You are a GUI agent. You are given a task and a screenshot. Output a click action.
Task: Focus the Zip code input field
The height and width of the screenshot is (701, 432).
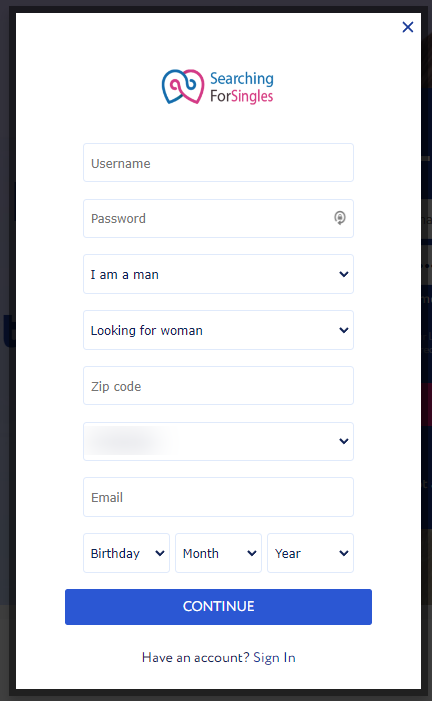(x=218, y=386)
